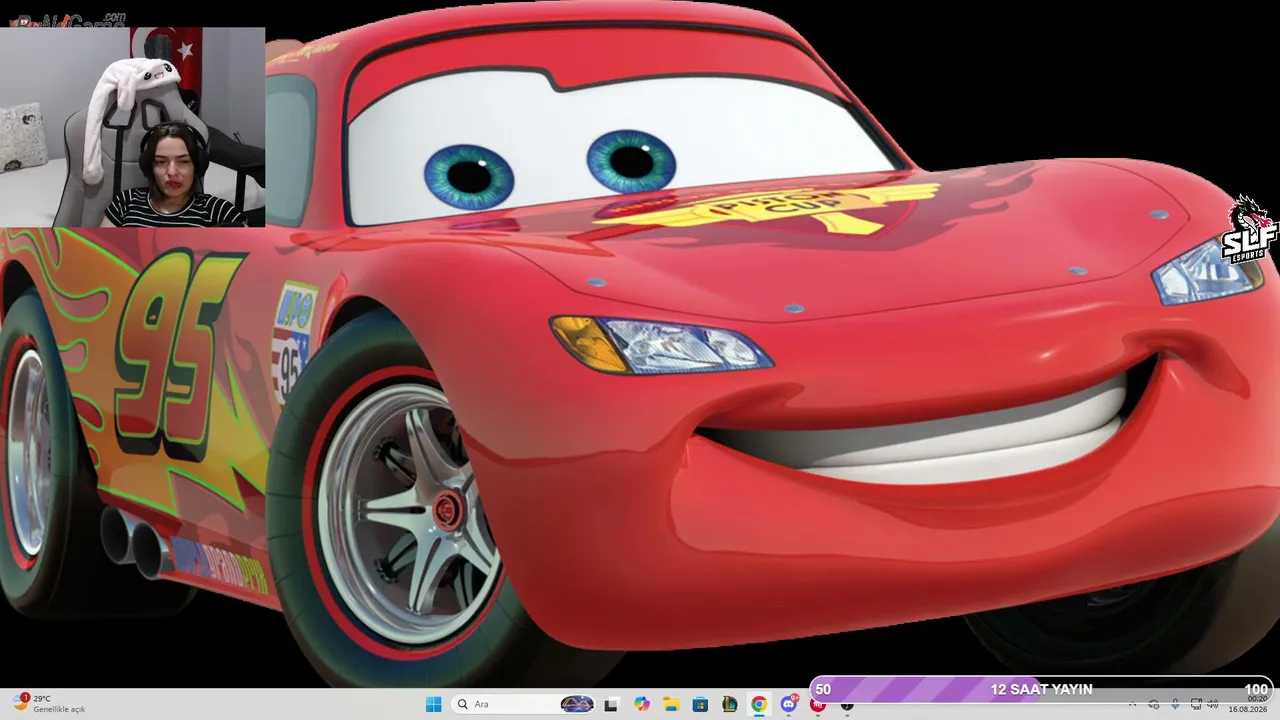Show hidden system tray icons
The height and width of the screenshot is (720, 1280).
coord(1132,704)
